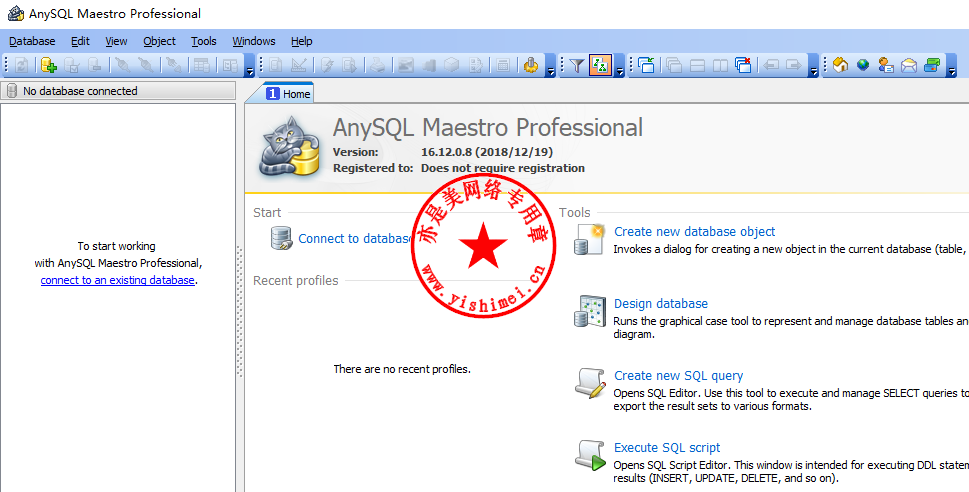Viewport: 969px width, 492px height.
Task: Open the Windows menu
Action: point(253,41)
